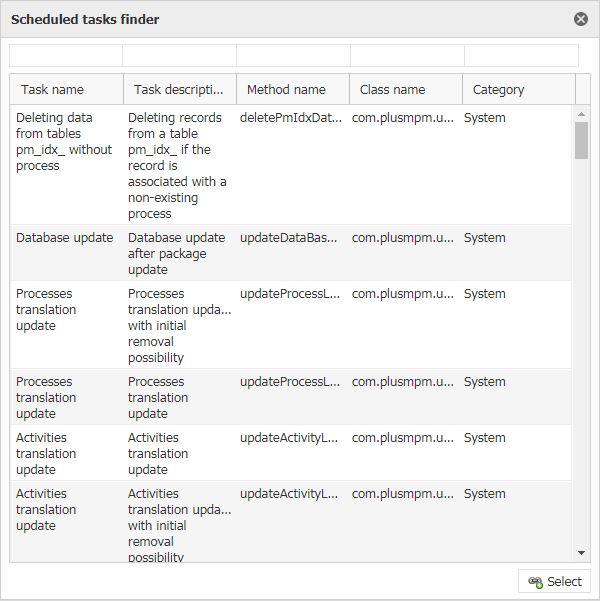Viewport: 600px width, 601px height.
Task: Click the filter field above Category
Action: 521,56
